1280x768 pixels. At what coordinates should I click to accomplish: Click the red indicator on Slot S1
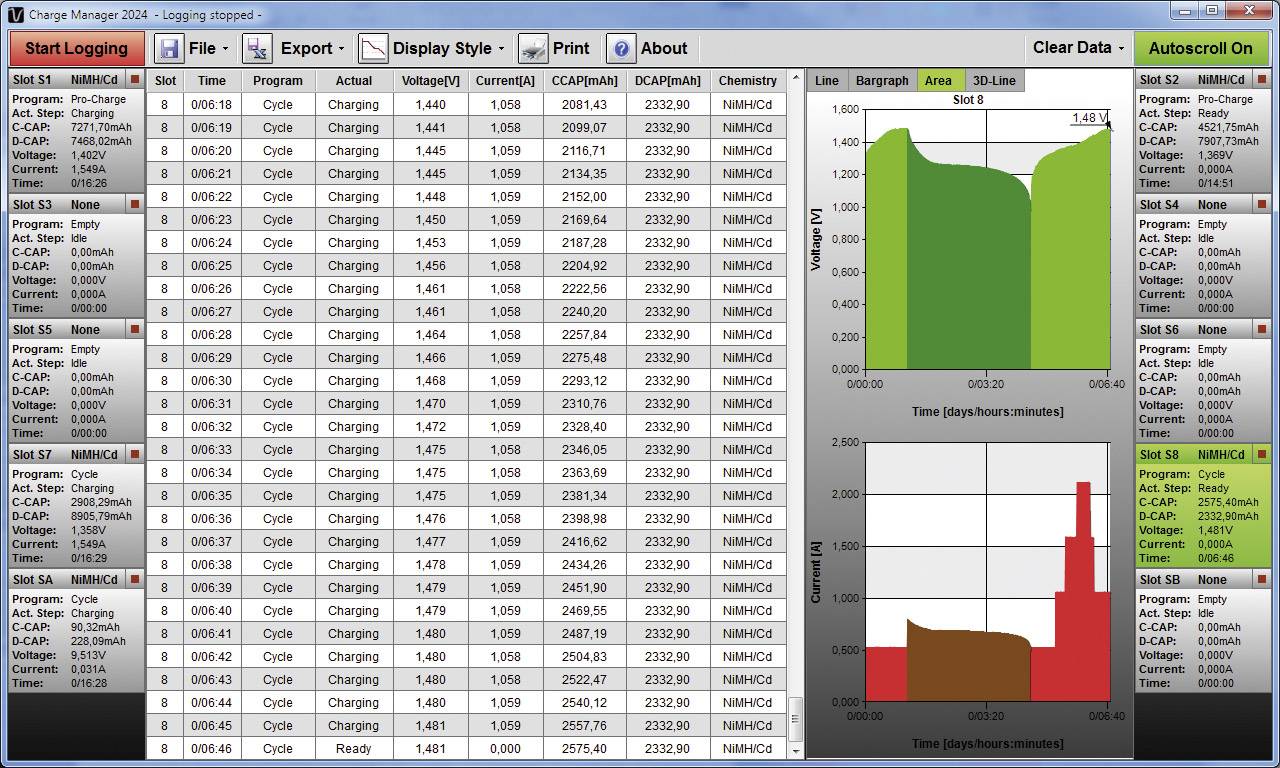click(136, 79)
